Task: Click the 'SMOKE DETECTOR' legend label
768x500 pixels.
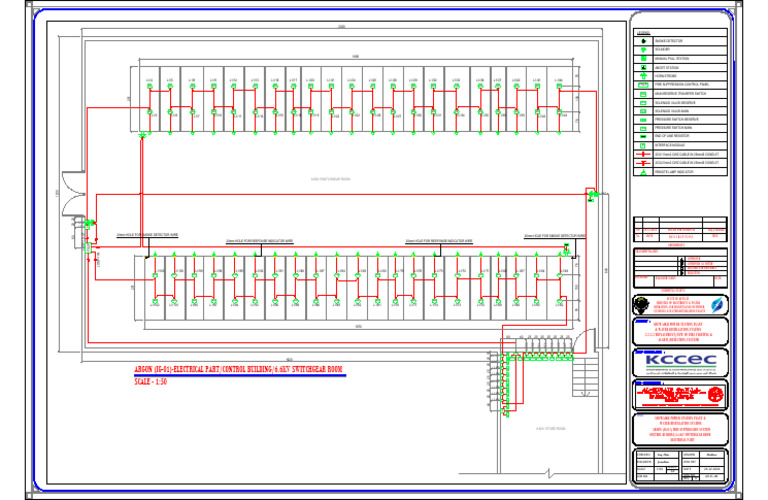Action: pos(669,41)
